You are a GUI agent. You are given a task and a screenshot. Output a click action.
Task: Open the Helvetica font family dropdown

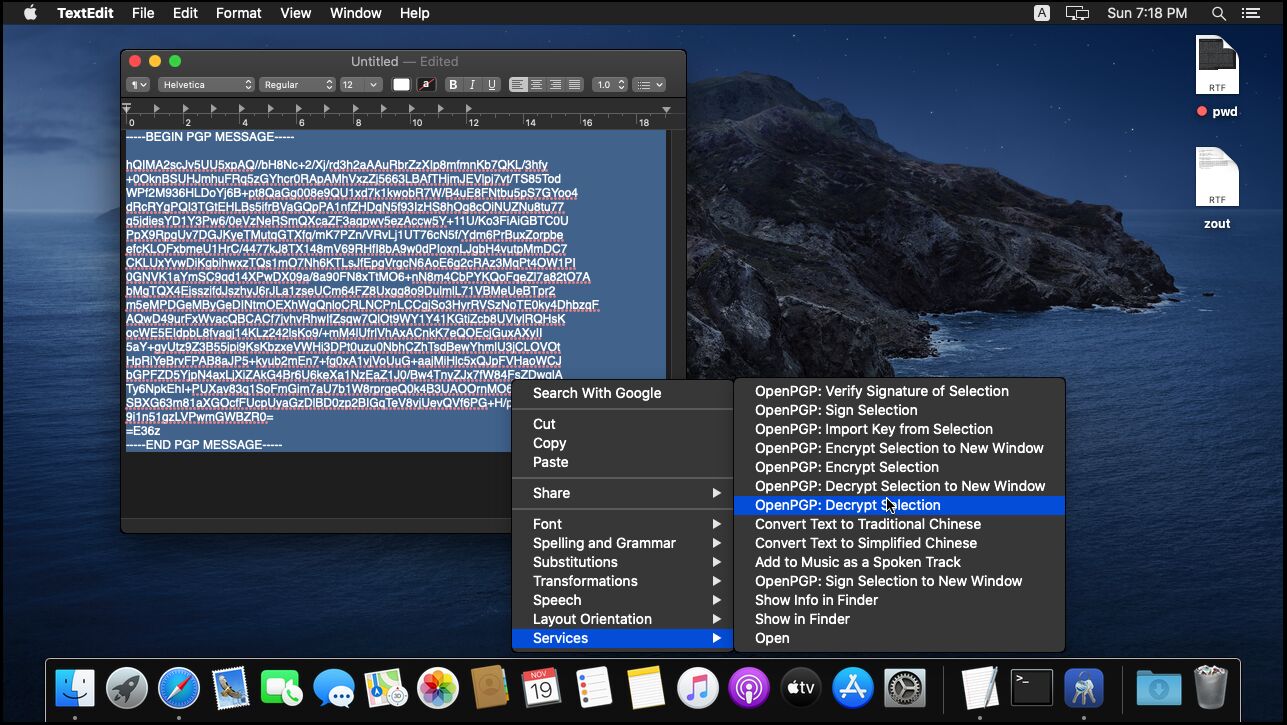[206, 85]
